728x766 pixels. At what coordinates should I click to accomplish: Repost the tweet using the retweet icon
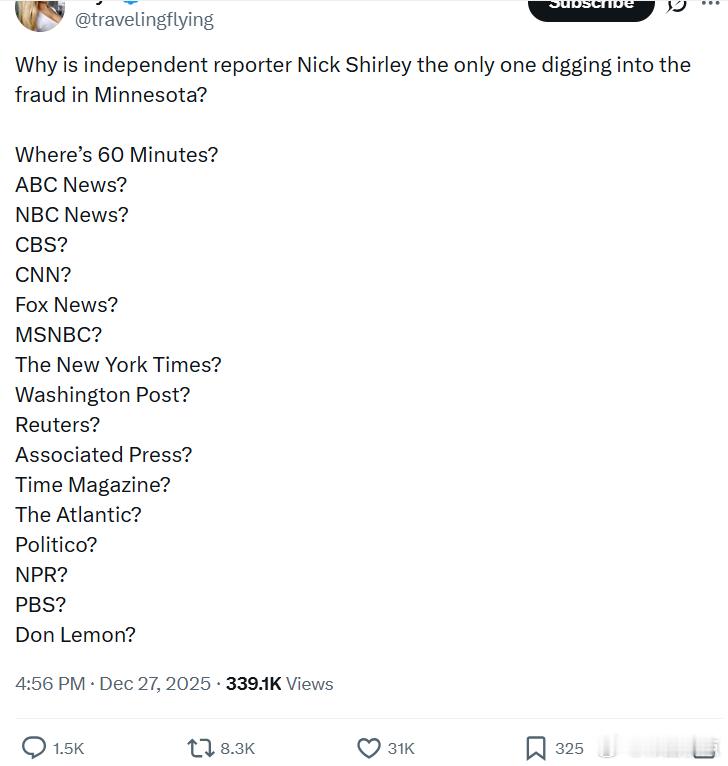point(200,748)
